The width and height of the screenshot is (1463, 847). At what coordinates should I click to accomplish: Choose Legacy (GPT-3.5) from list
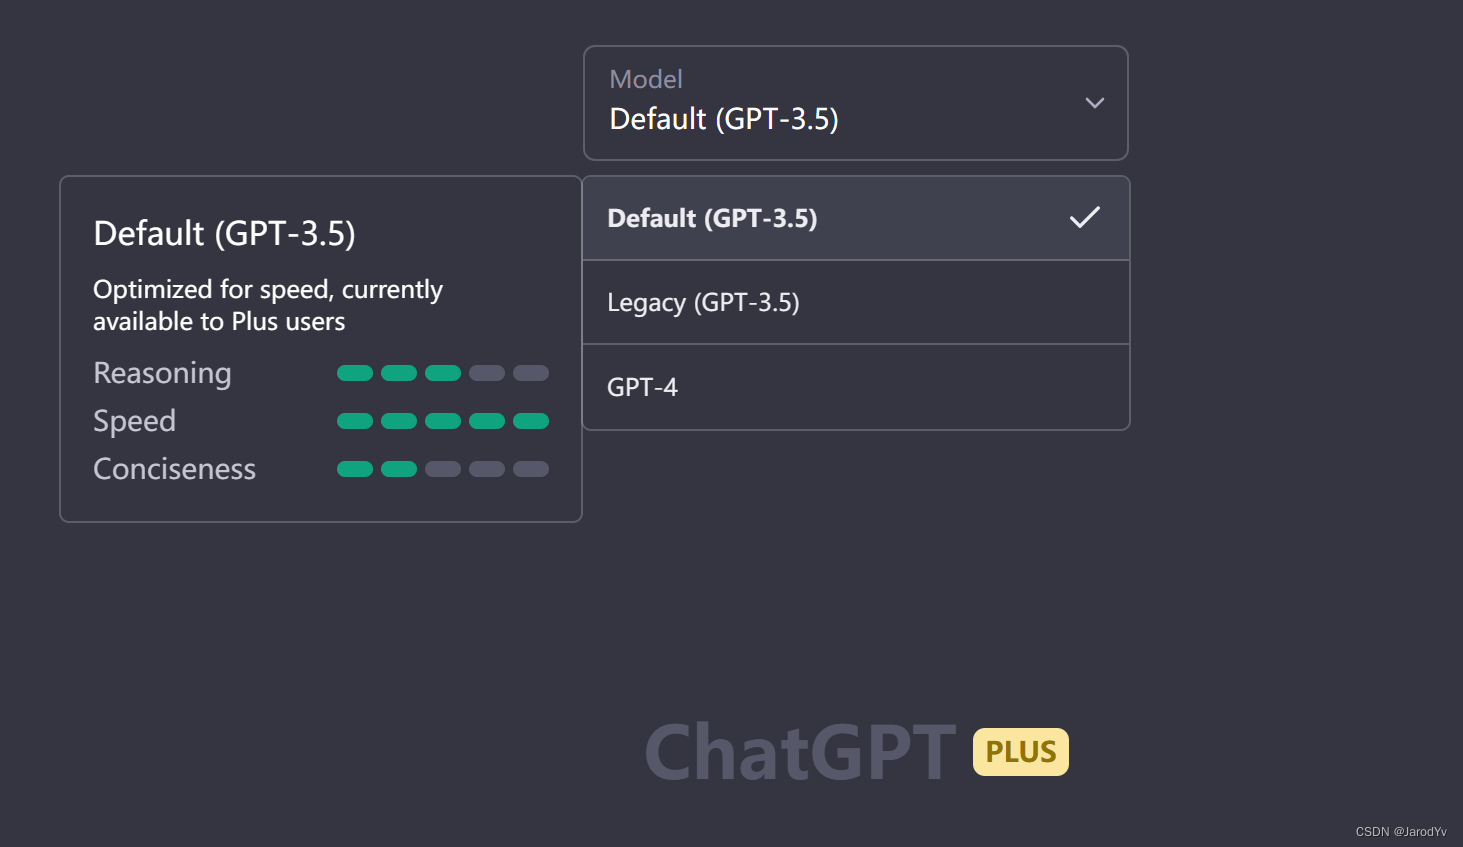point(703,302)
